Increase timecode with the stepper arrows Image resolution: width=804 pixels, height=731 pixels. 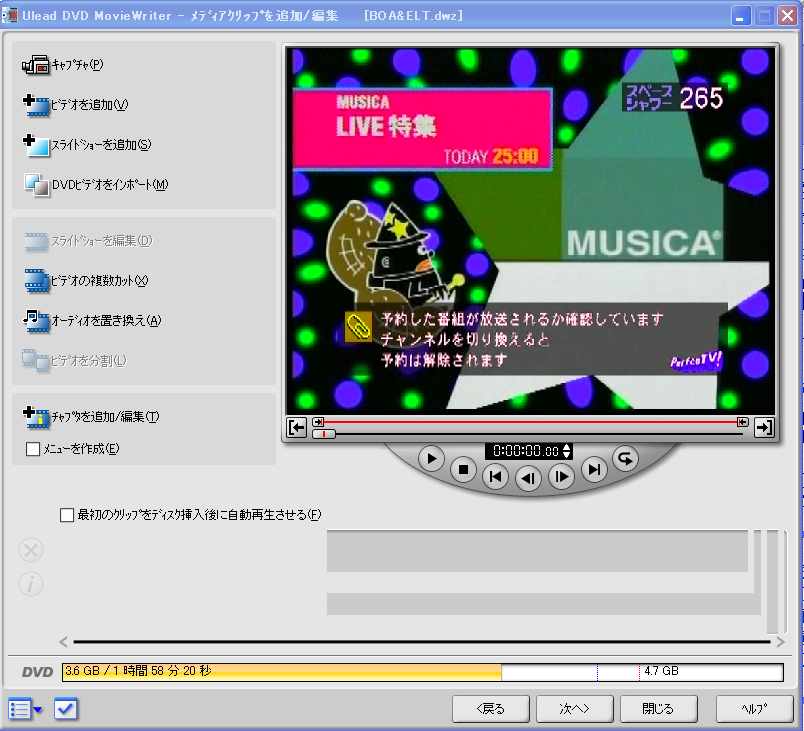tap(567, 448)
